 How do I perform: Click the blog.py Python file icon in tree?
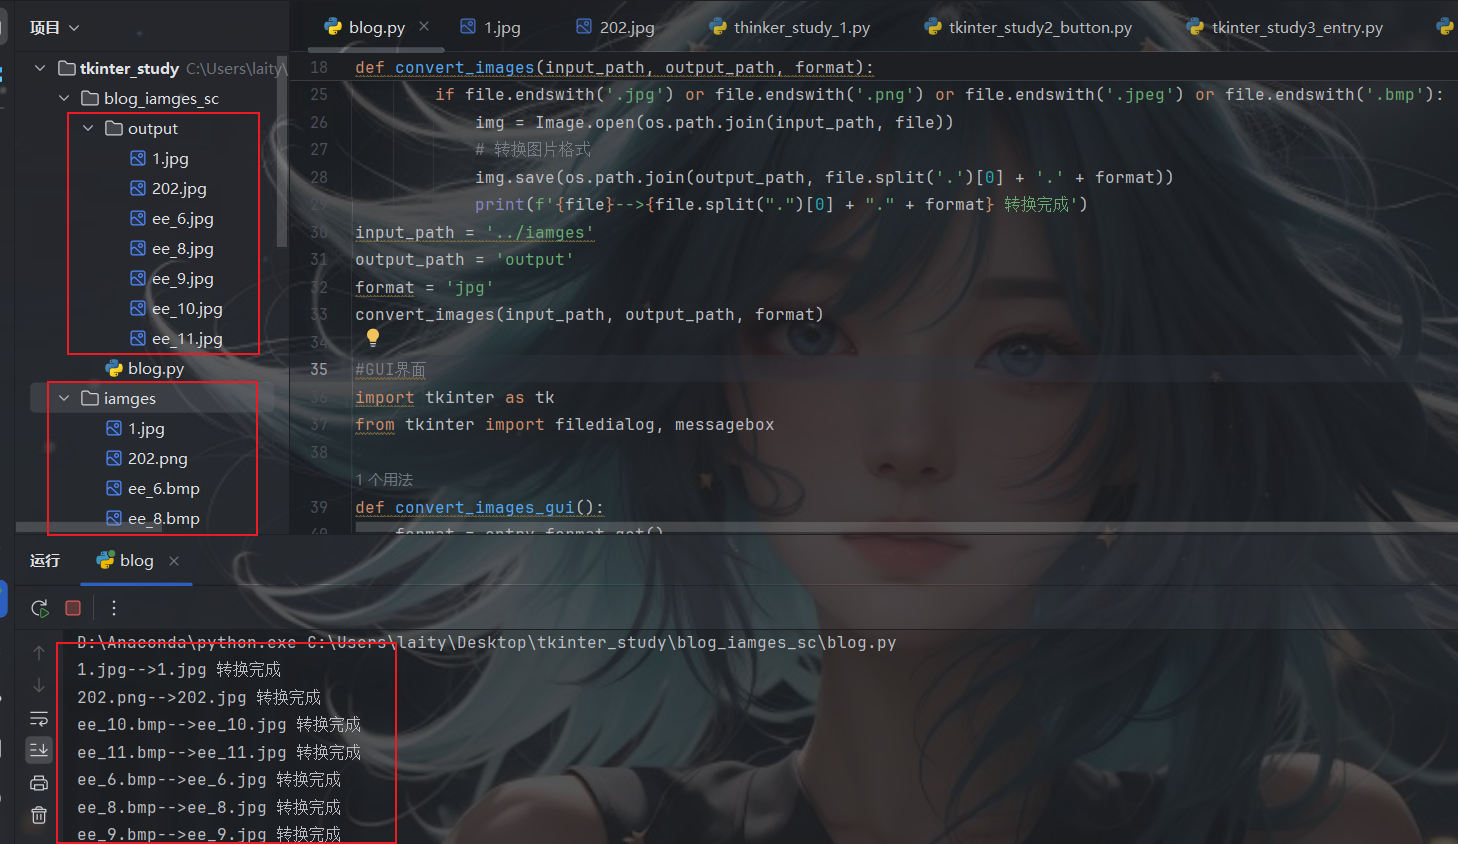[114, 368]
